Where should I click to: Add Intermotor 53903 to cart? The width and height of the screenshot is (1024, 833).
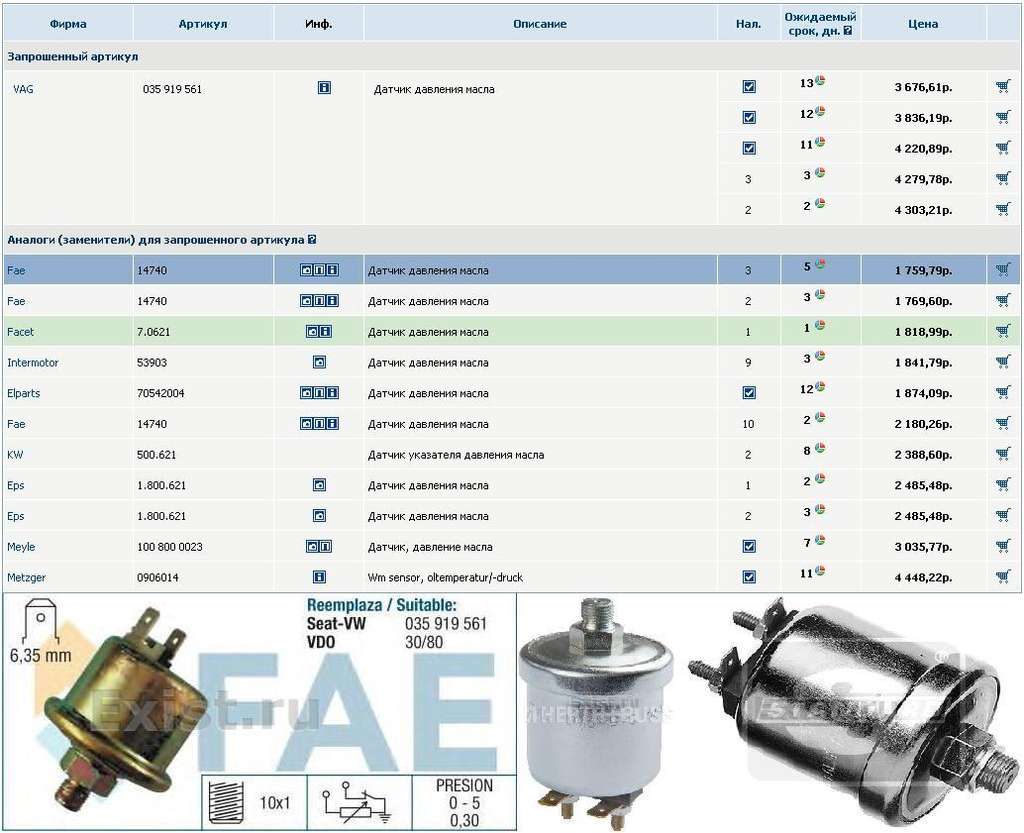(x=1003, y=362)
